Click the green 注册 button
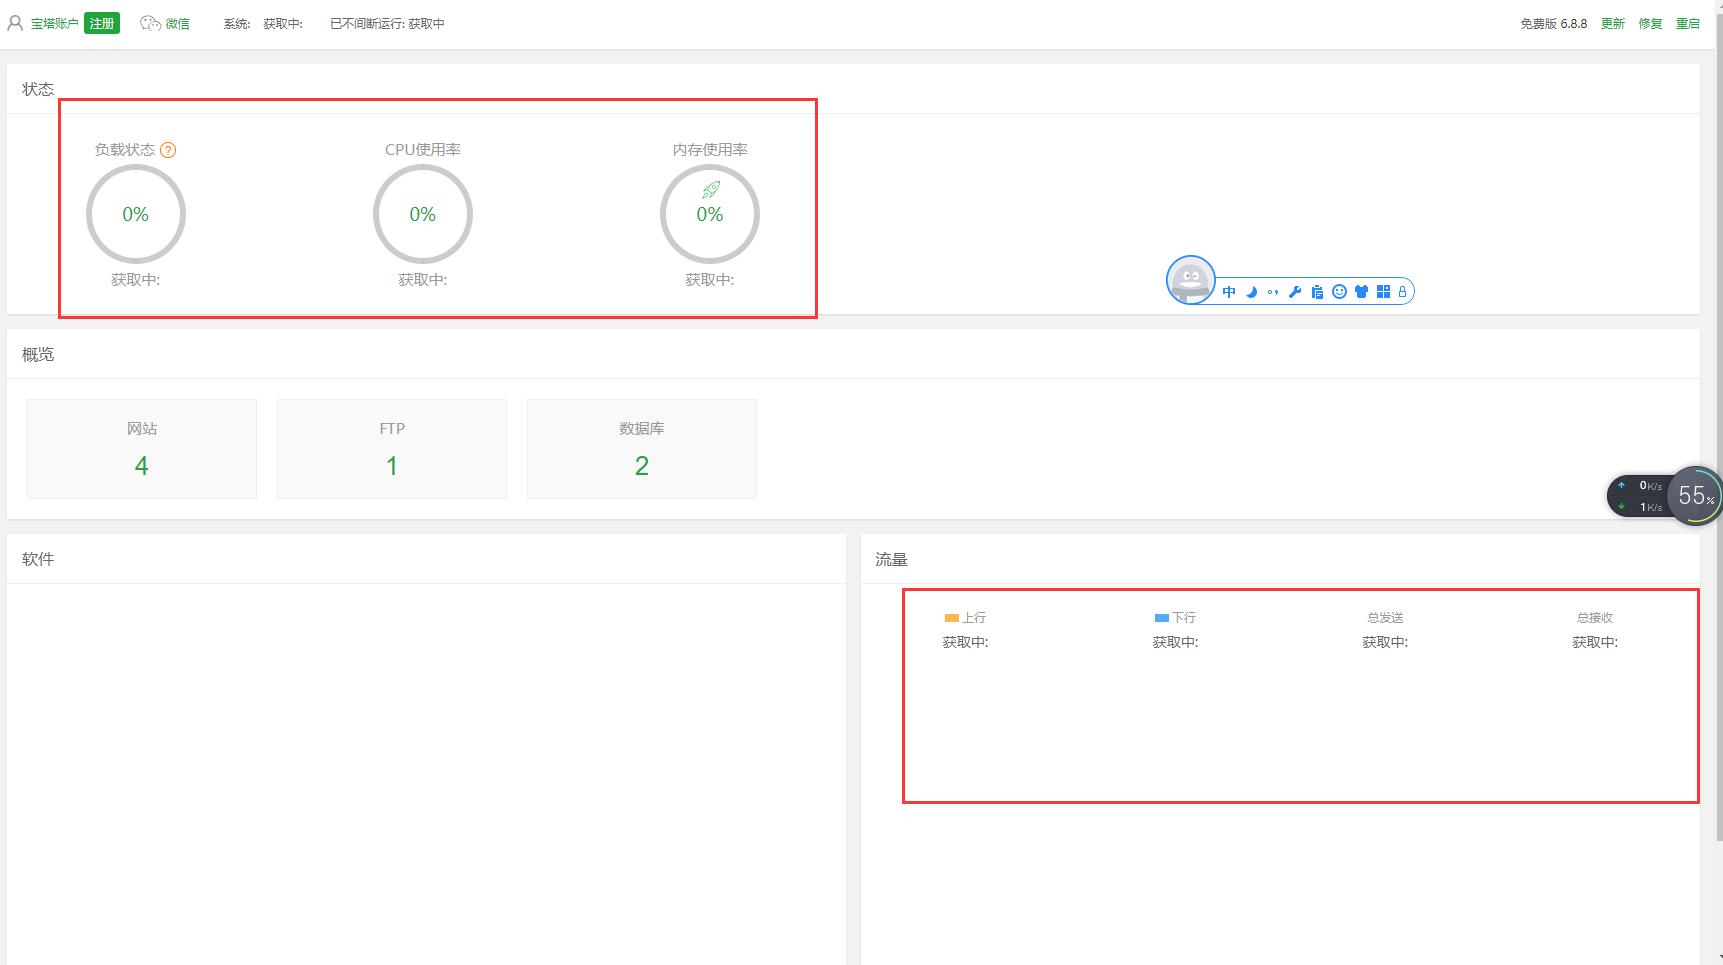Screen dimensions: 1723x965 point(102,23)
